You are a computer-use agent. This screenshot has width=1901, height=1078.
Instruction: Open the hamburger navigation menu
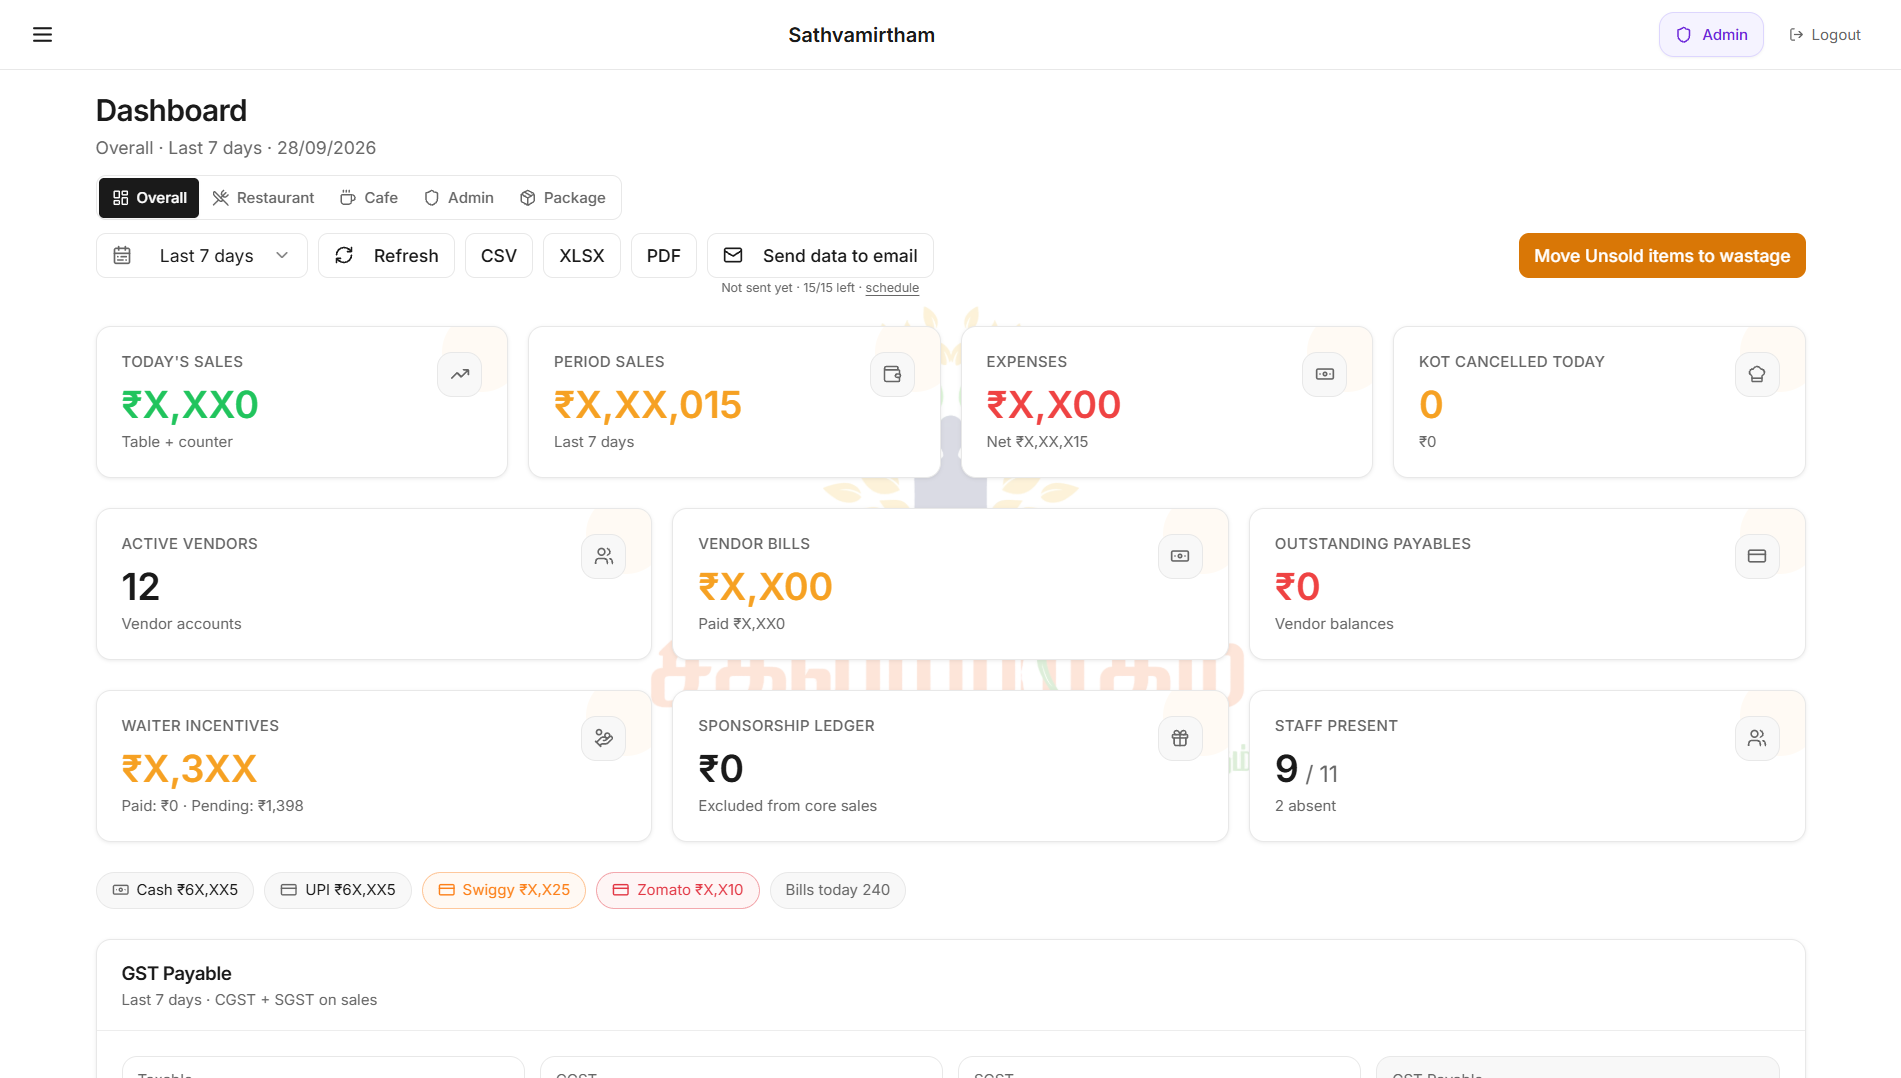tap(42, 35)
